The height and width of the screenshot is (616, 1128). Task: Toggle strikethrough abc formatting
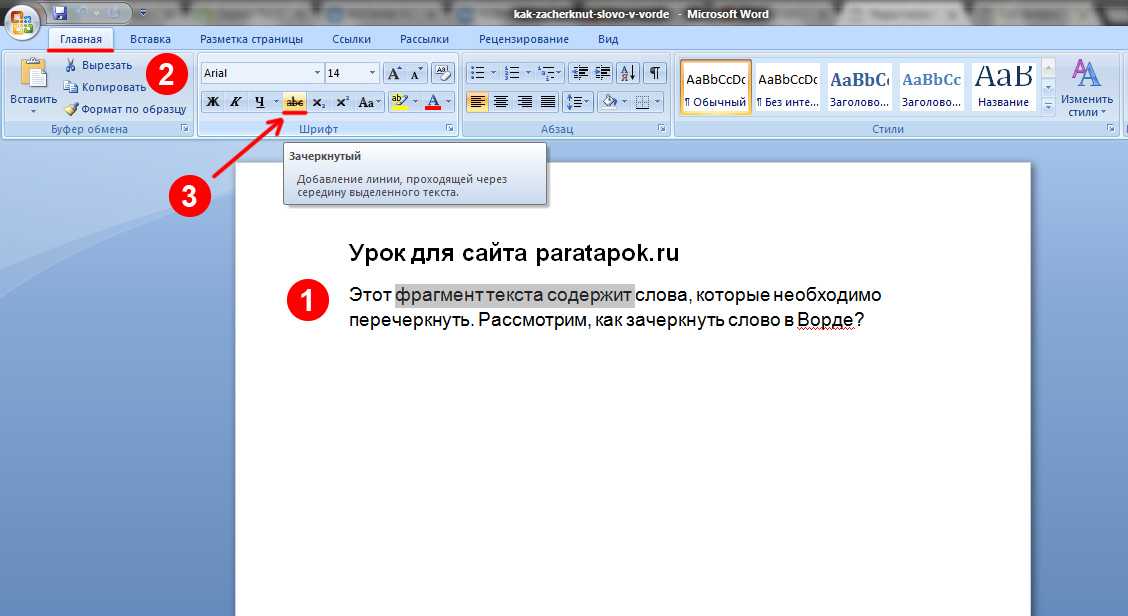point(294,102)
